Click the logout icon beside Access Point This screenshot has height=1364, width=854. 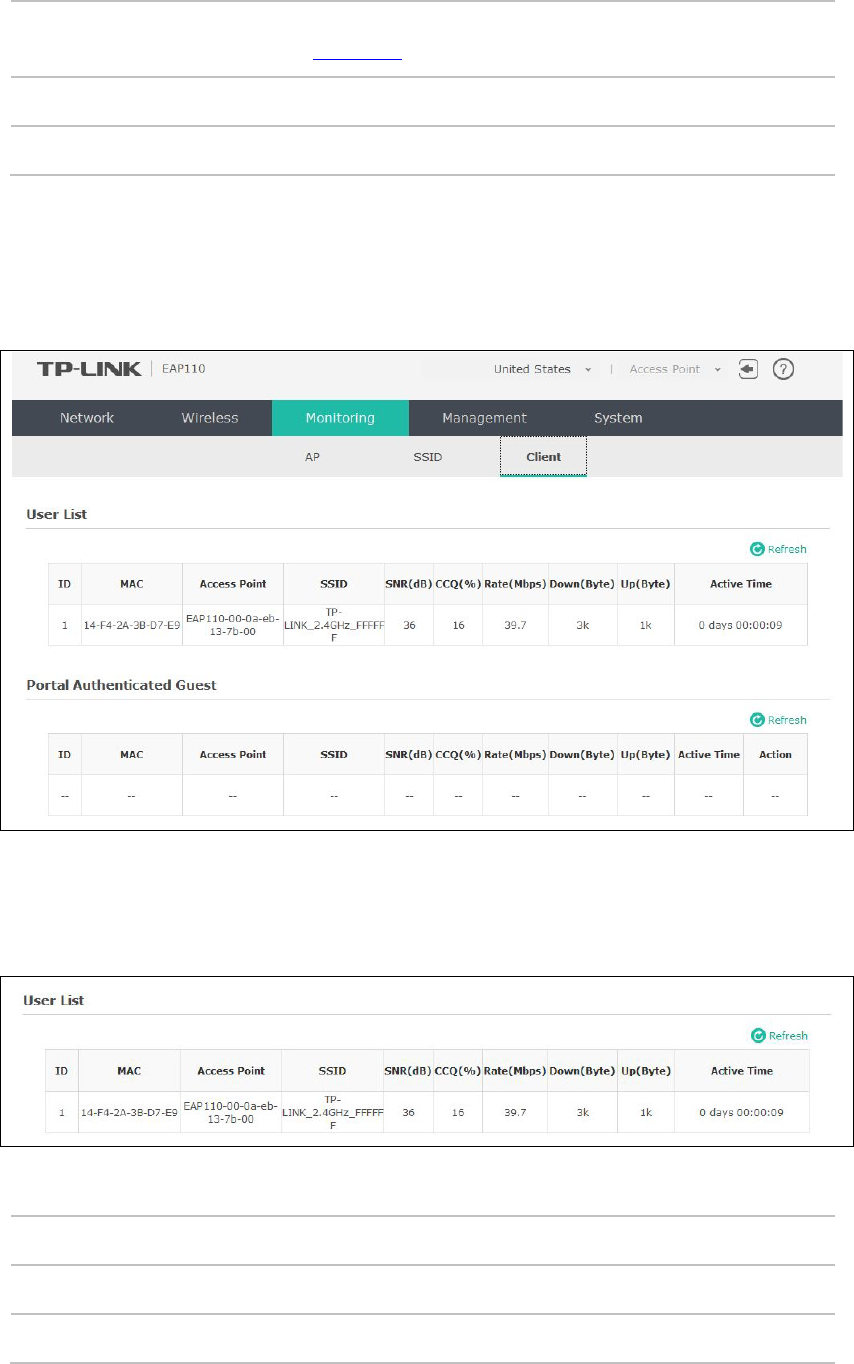tap(748, 369)
